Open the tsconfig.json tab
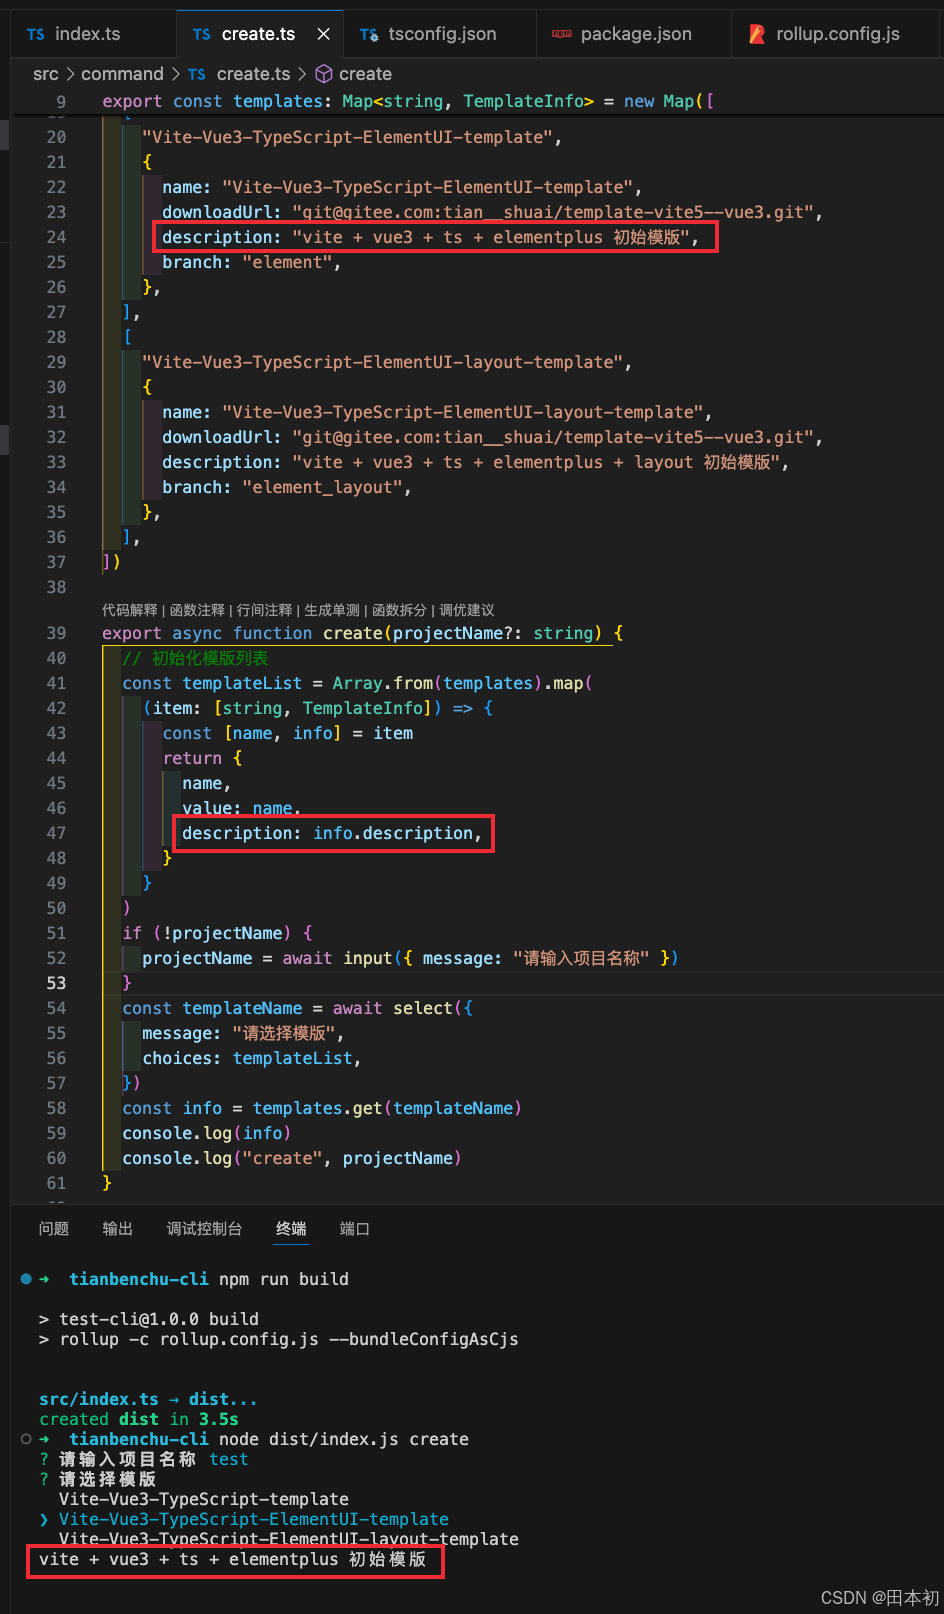944x1614 pixels. 440,34
